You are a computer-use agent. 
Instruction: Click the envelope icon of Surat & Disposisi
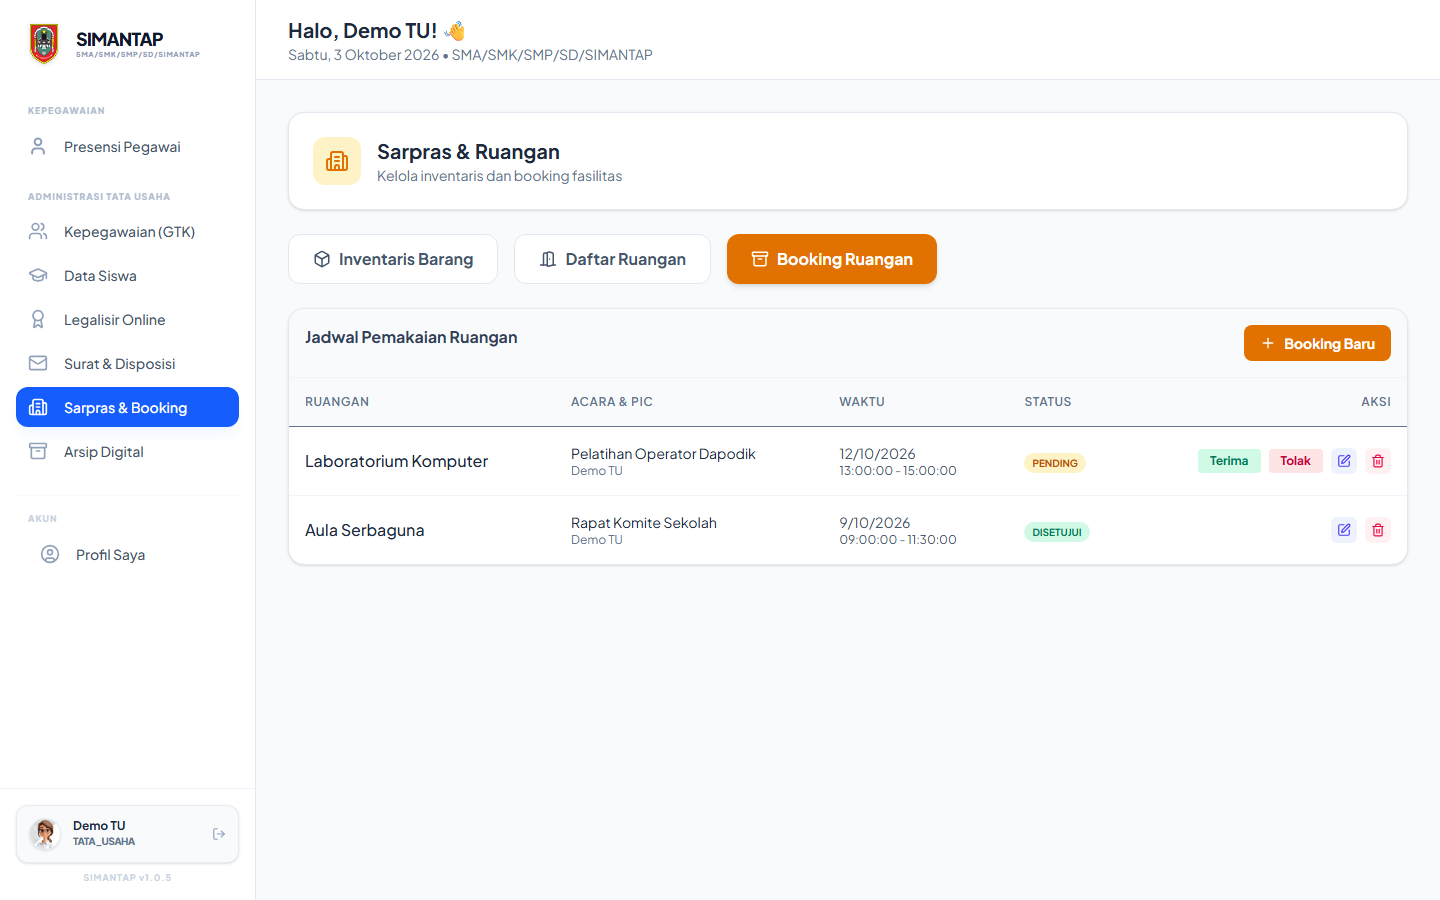tap(38, 363)
